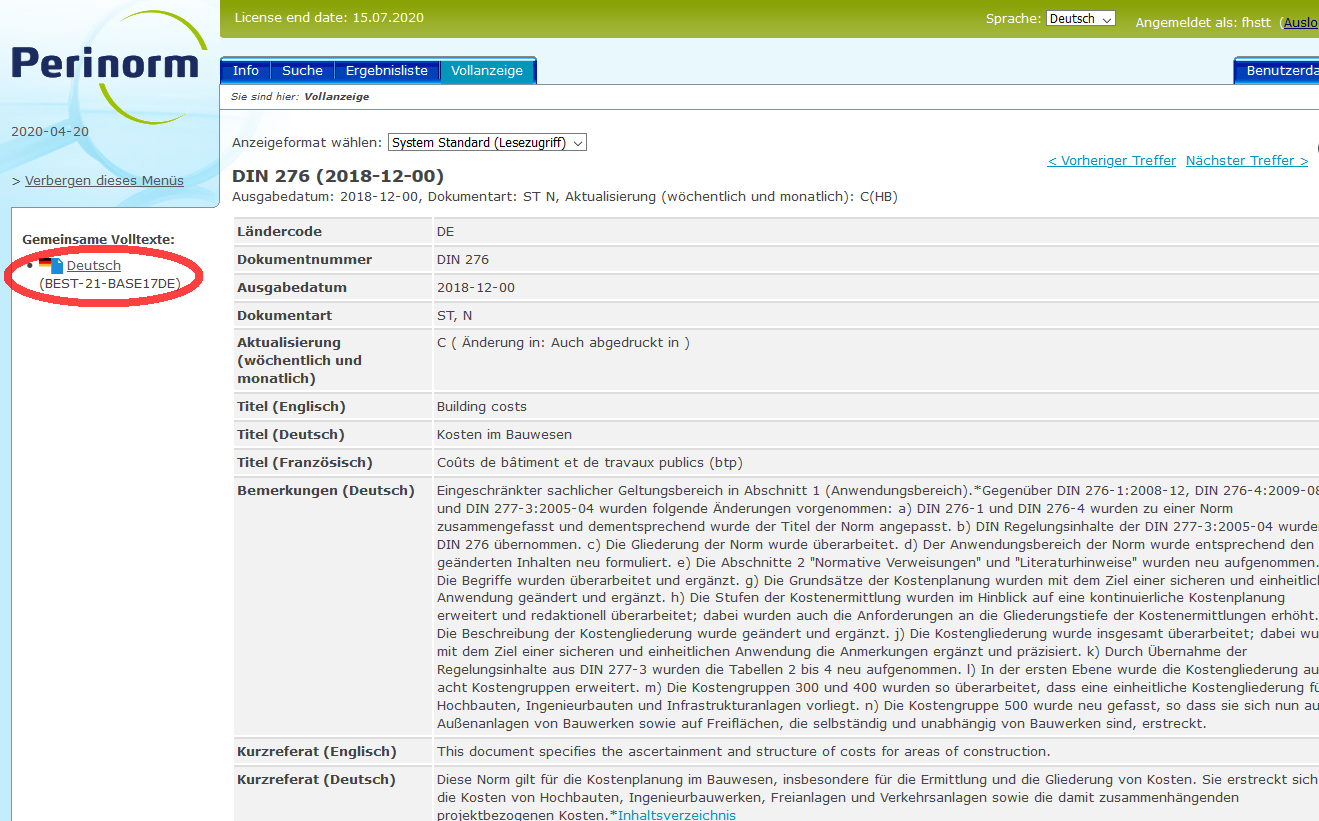The height and width of the screenshot is (821, 1319).
Task: Click the German flag icon
Action: (44, 263)
